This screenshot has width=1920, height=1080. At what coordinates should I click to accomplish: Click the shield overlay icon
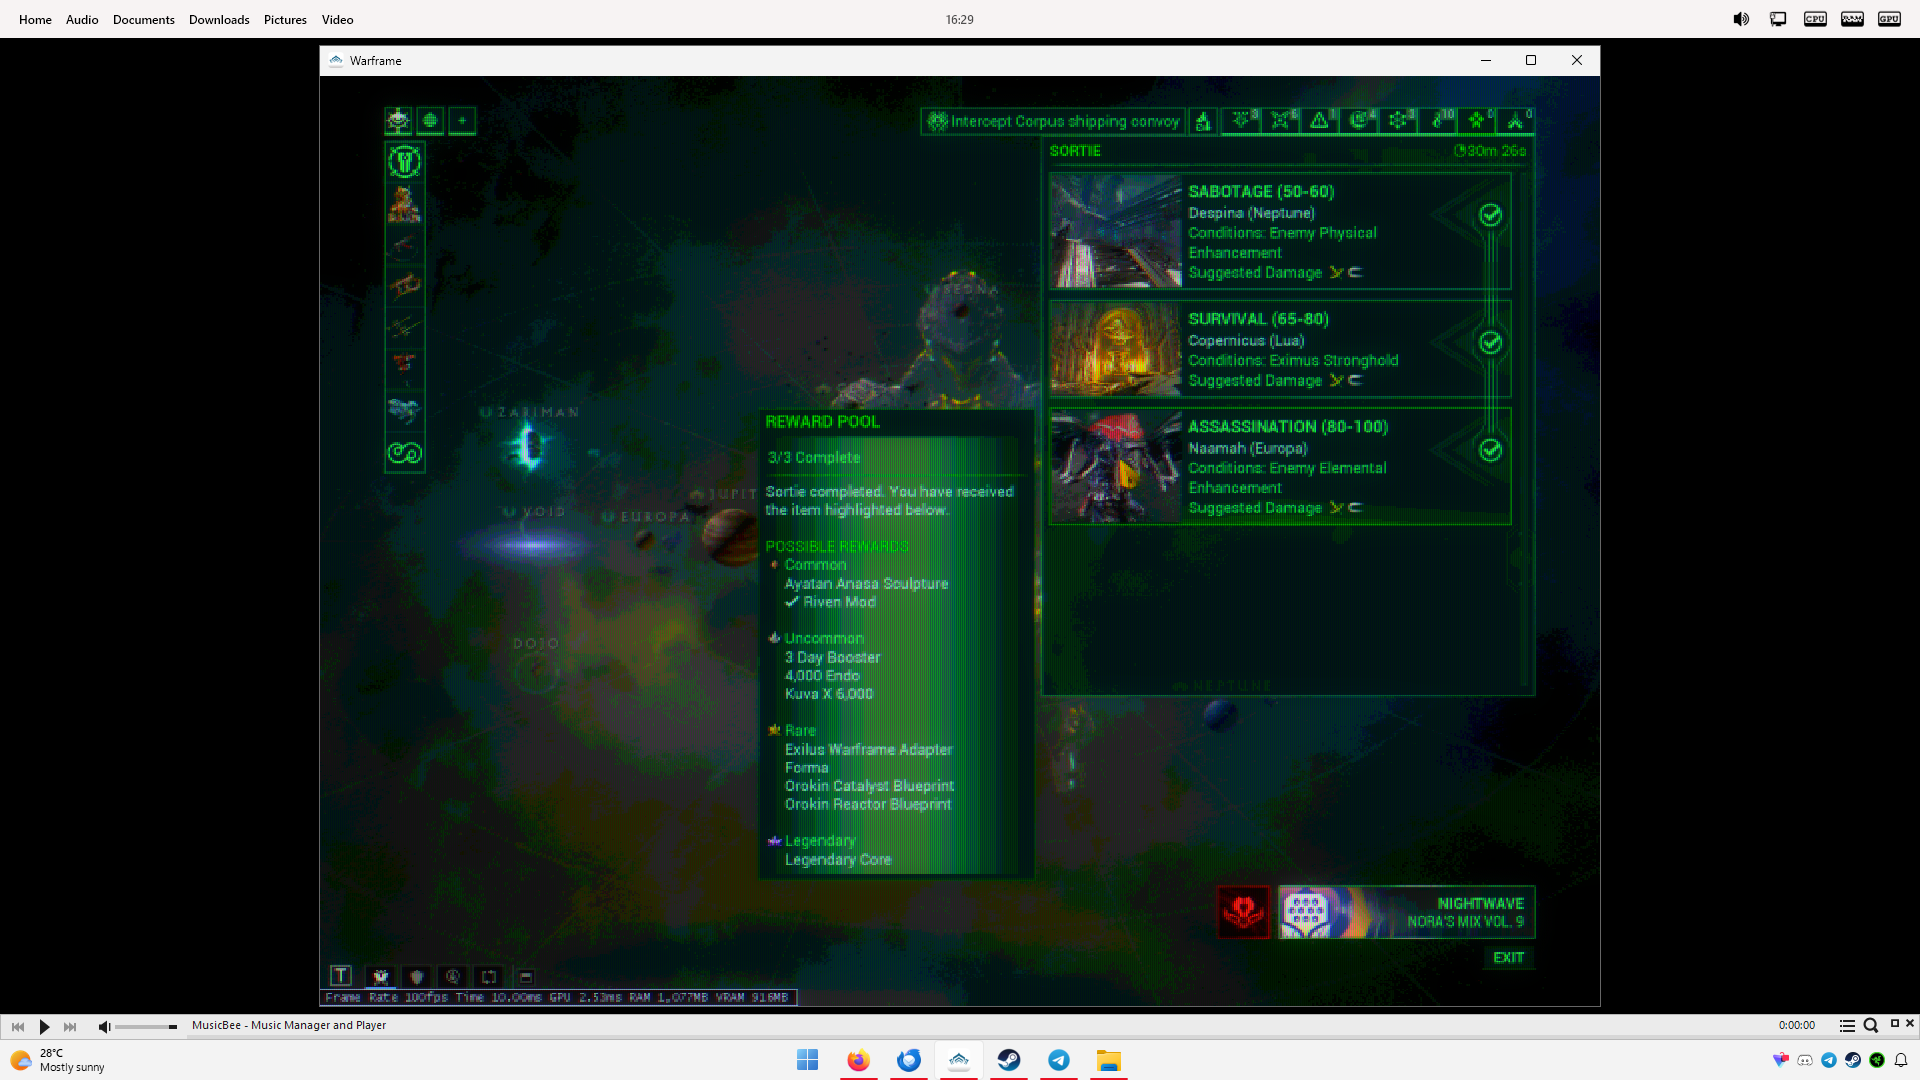click(417, 976)
